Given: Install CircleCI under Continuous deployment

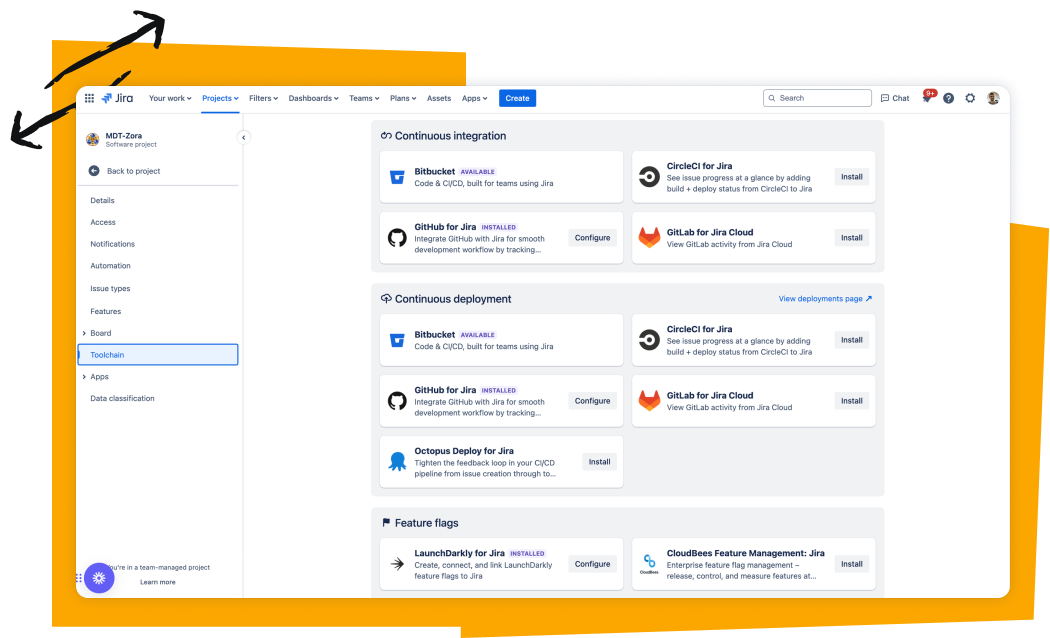Looking at the screenshot, I should click(851, 340).
